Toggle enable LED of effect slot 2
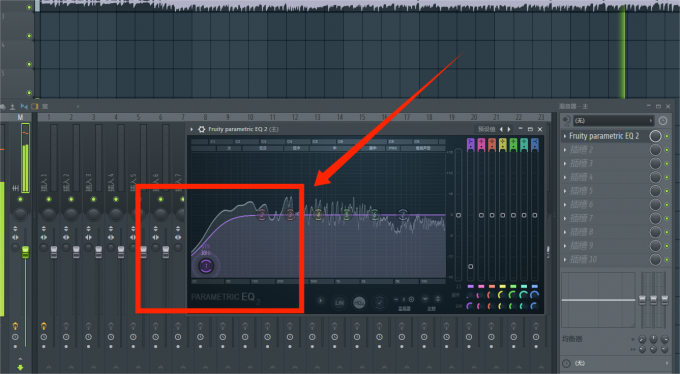 [667, 150]
